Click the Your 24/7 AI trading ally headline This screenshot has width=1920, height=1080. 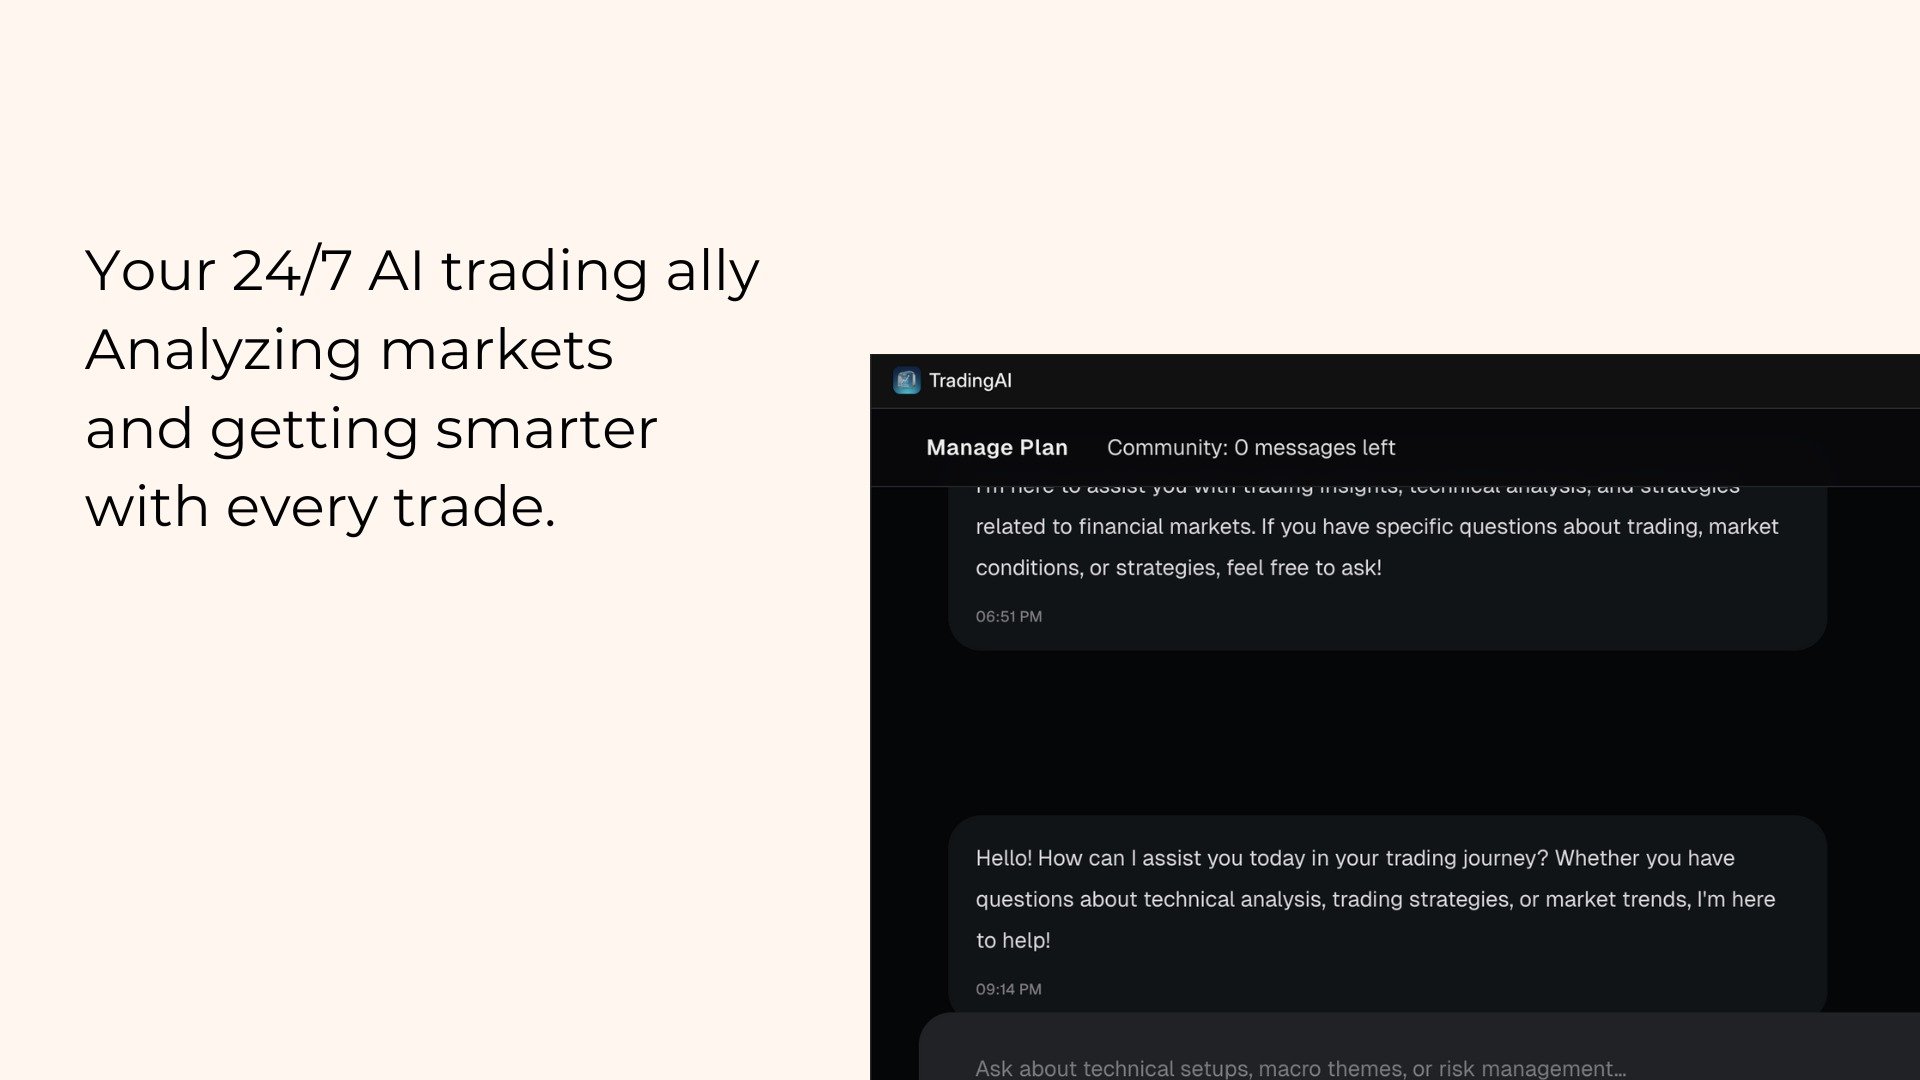[421, 271]
